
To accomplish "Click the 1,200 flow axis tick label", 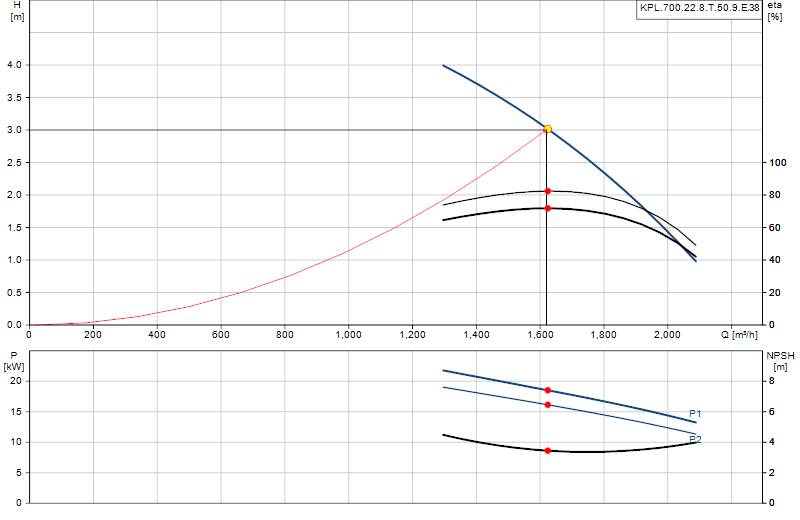I will click(412, 335).
